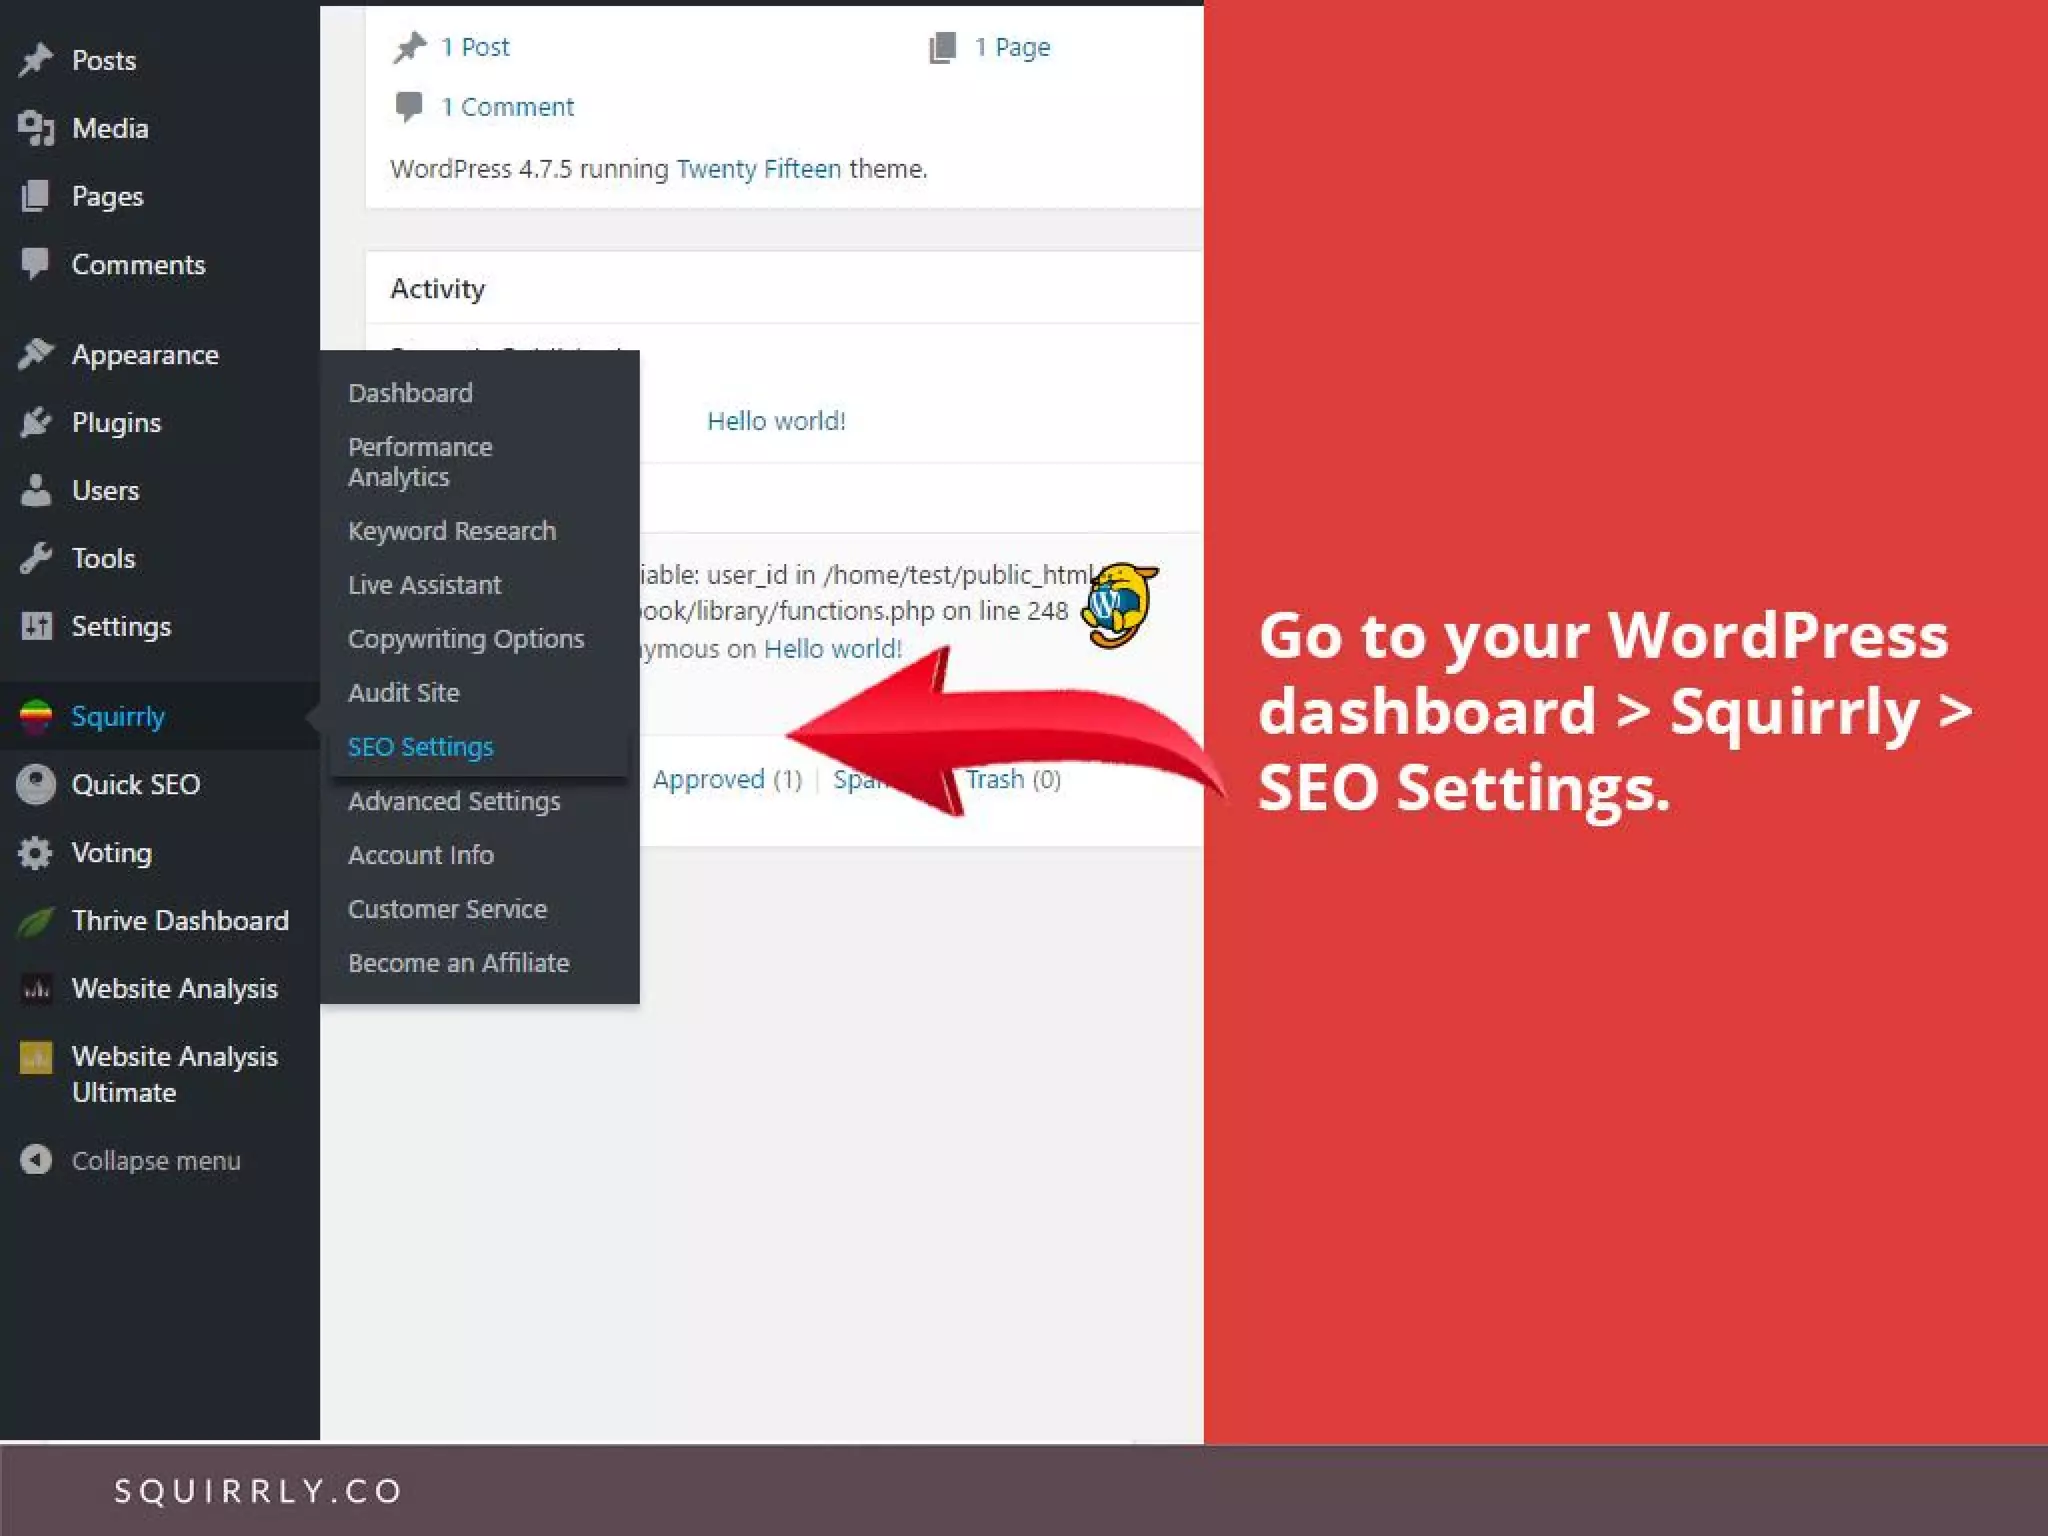This screenshot has height=1536, width=2048.
Task: Open Hello world! under Recently Published
Action: pyautogui.click(x=776, y=421)
